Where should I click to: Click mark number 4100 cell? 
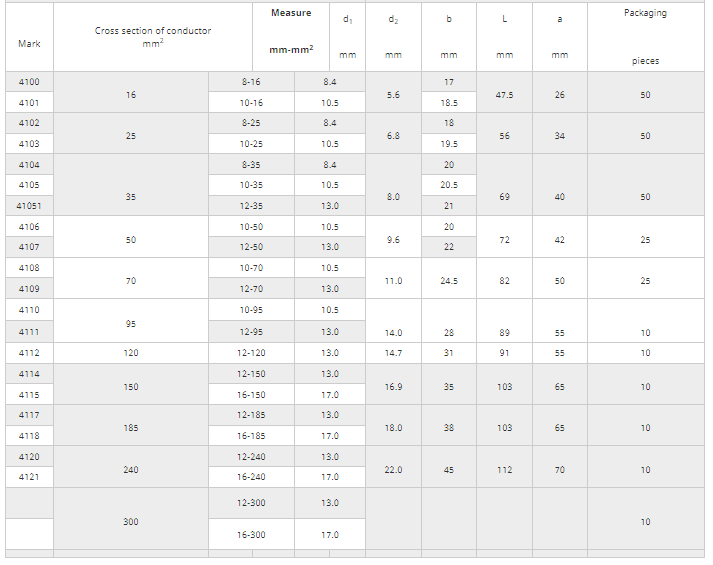coord(29,81)
